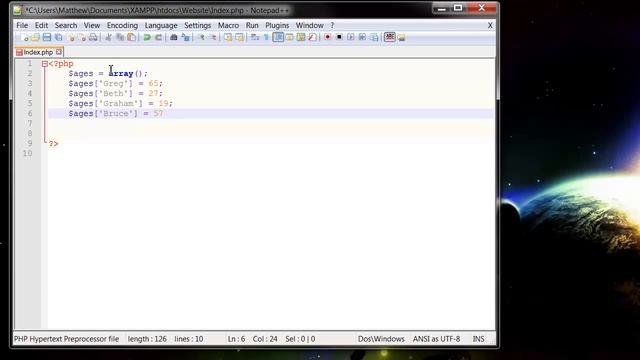Click the closing ?> tag on line 9
Image resolution: width=640 pixels, height=360 pixels.
pyautogui.click(x=53, y=144)
